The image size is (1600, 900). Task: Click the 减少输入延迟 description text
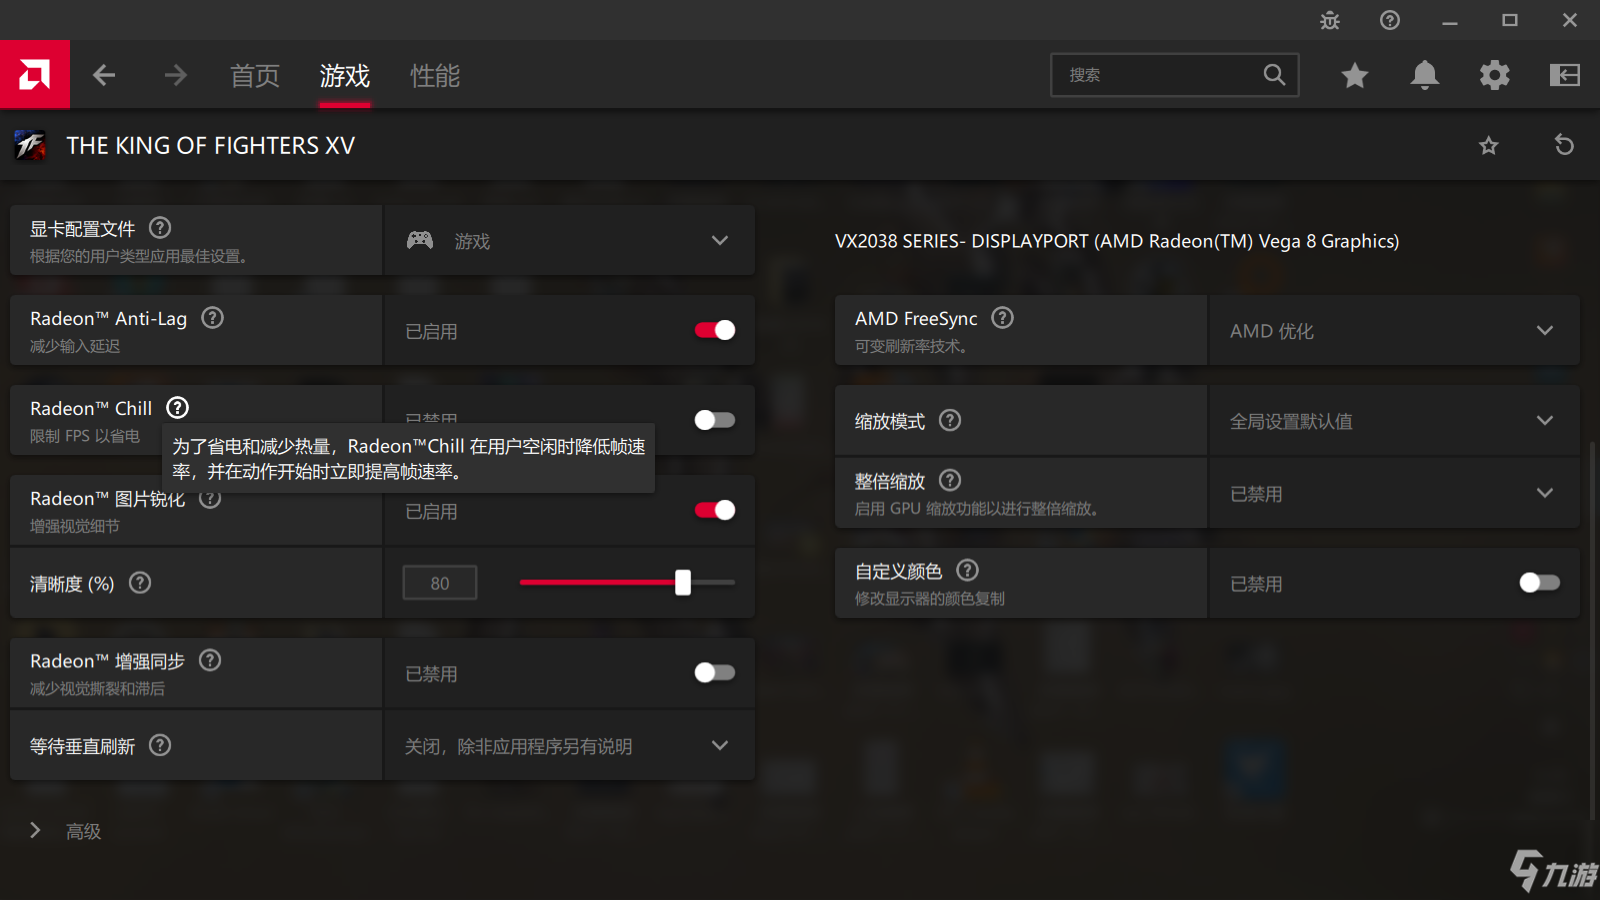[x=75, y=346]
